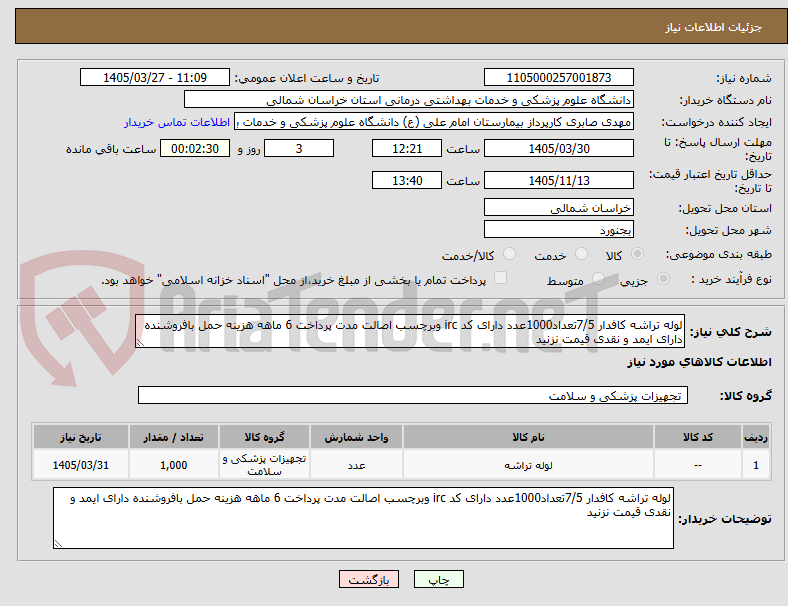Click the نام کالا column header
Image resolution: width=788 pixels, height=606 pixels.
point(528,437)
